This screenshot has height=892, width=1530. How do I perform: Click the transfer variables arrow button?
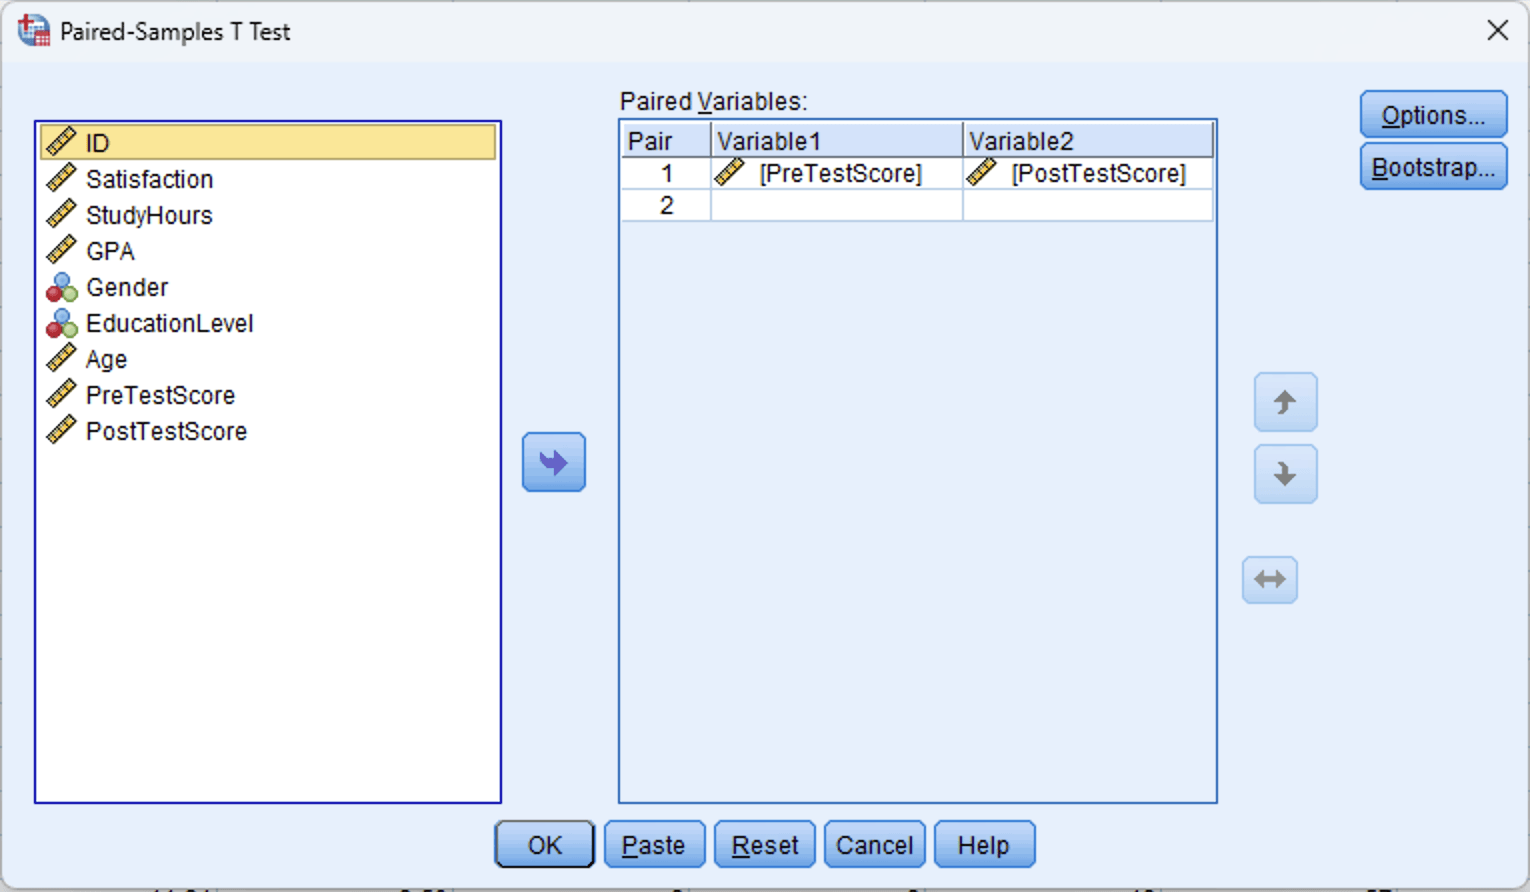pyautogui.click(x=553, y=462)
